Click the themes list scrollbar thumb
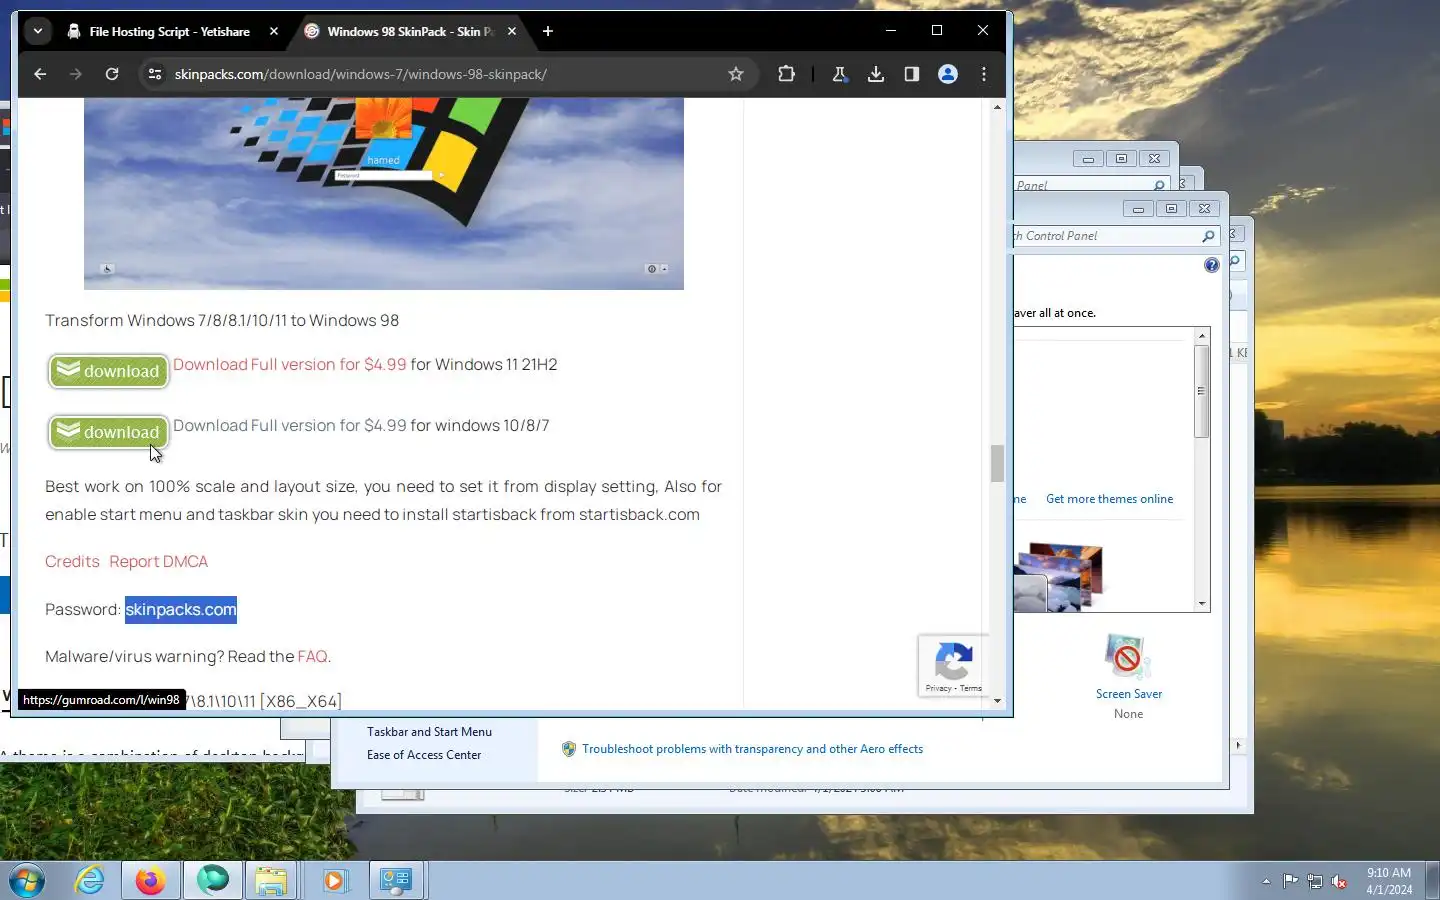This screenshot has height=900, width=1440. 1202,391
